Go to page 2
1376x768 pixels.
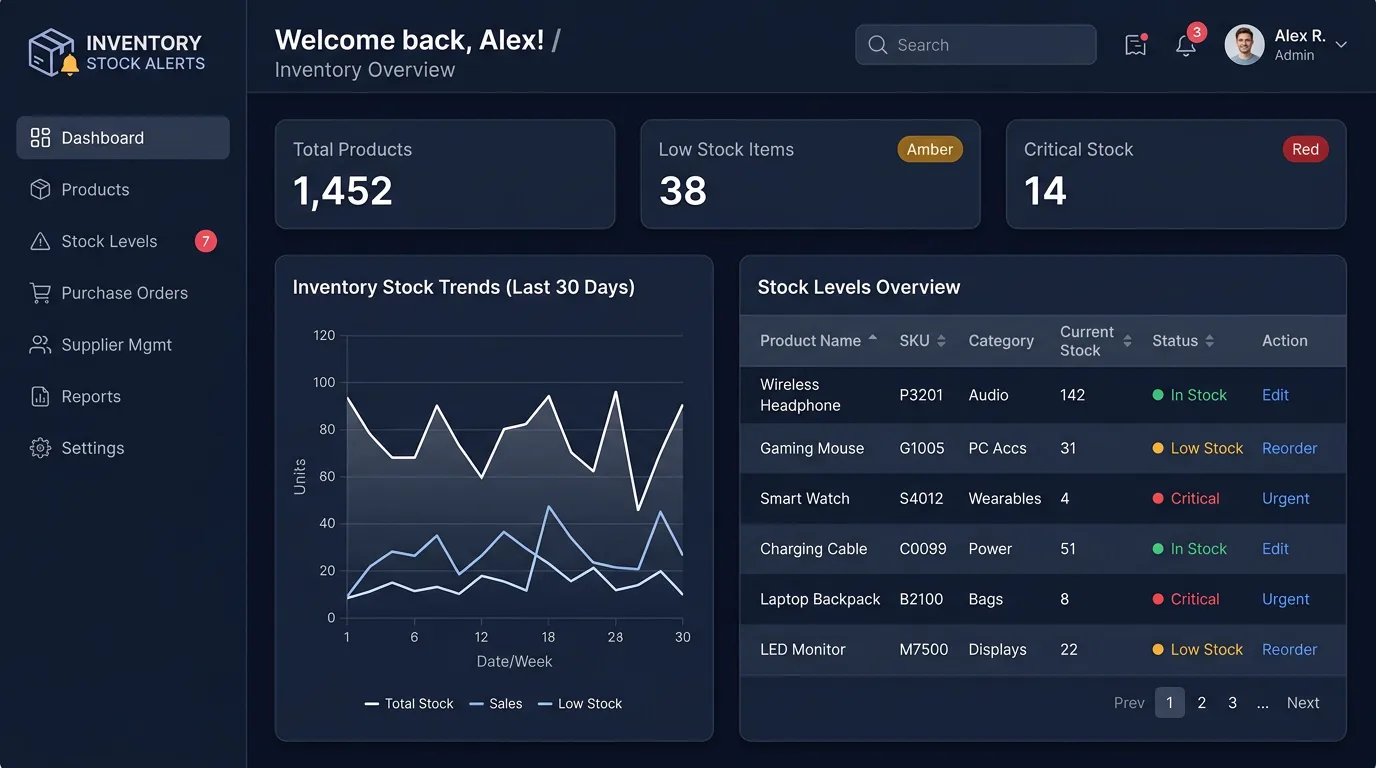(x=1201, y=703)
